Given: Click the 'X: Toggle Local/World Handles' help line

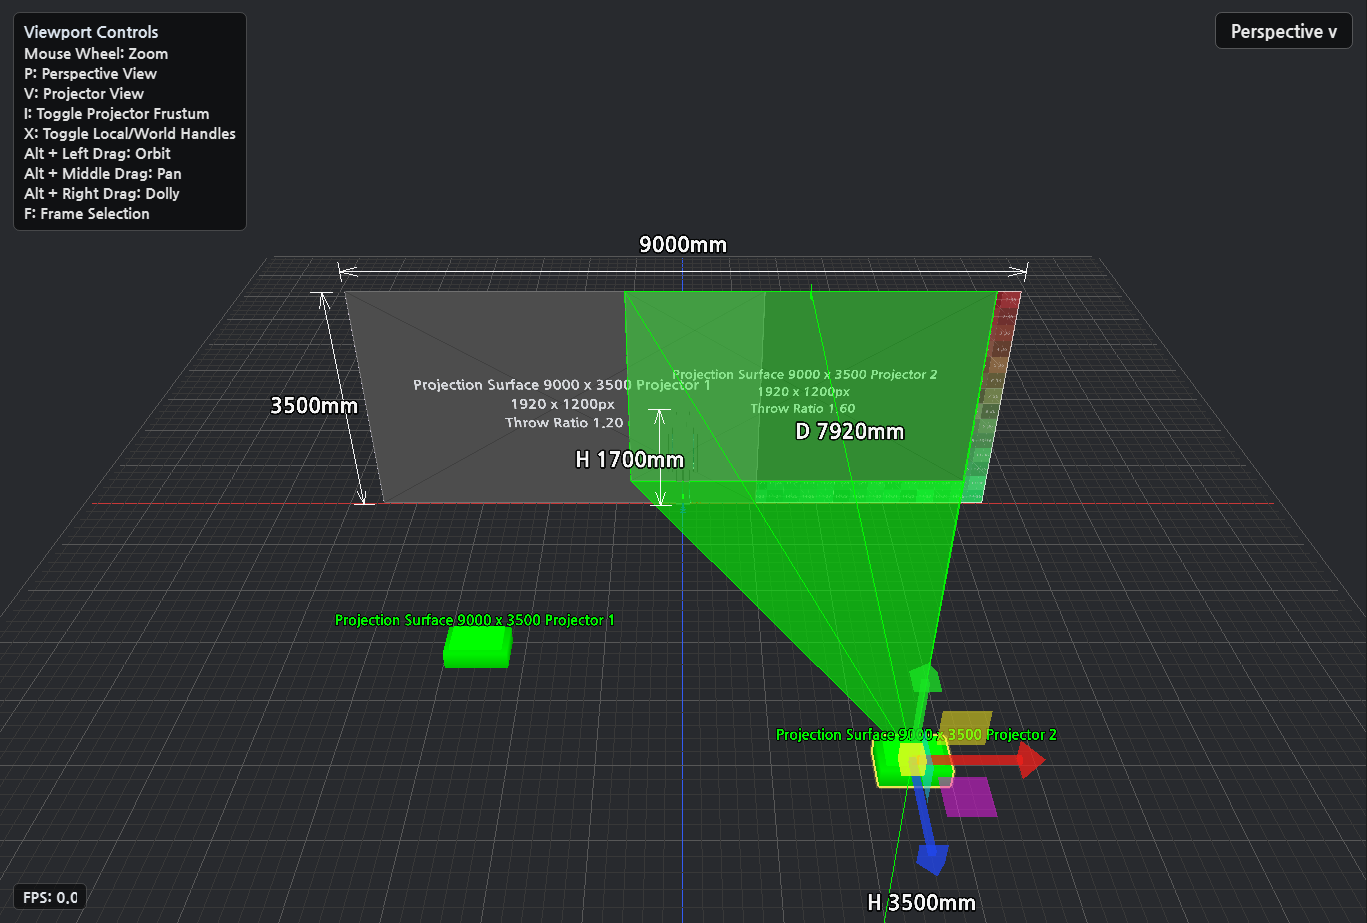Looking at the screenshot, I should [x=130, y=133].
